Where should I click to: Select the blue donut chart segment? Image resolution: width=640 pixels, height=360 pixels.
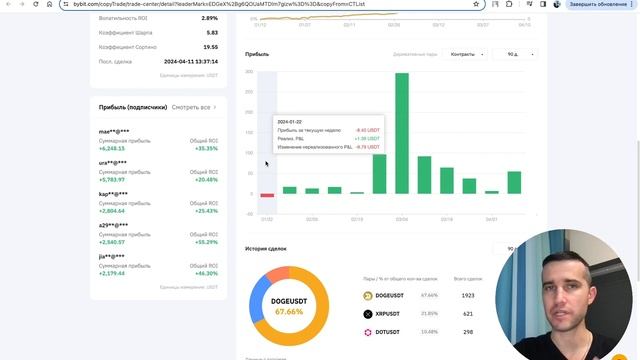(257, 300)
